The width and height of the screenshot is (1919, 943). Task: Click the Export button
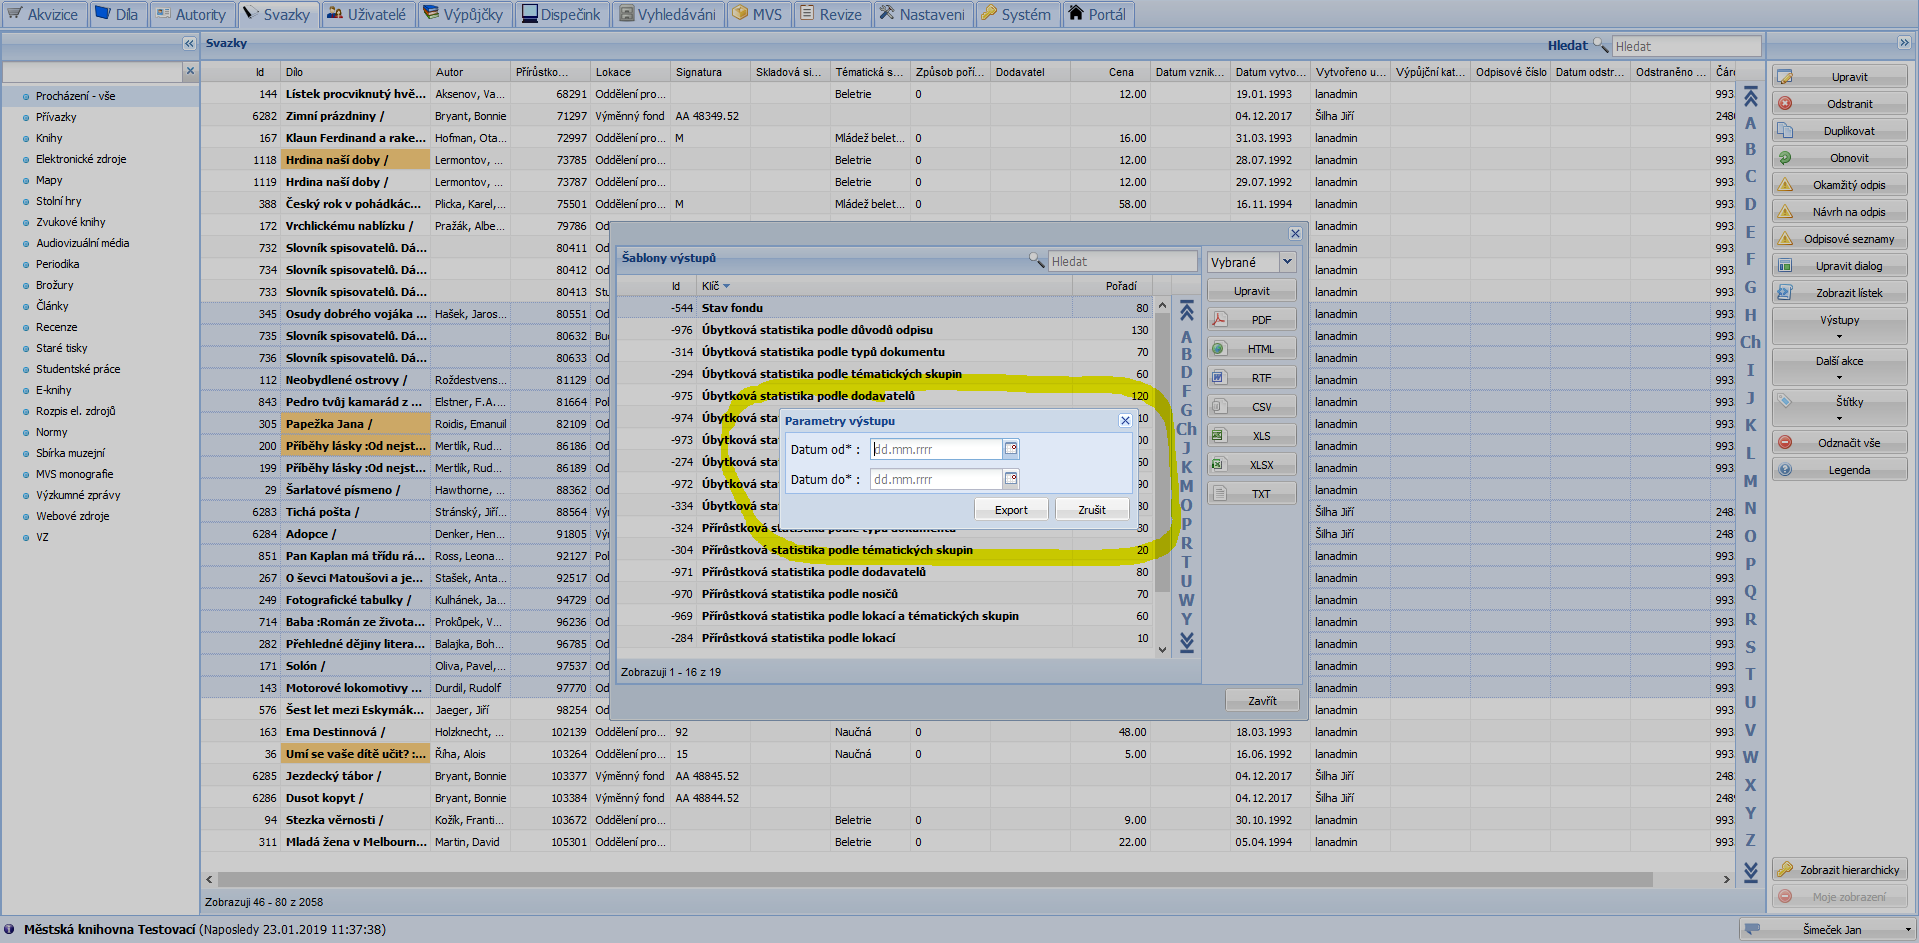pyautogui.click(x=1011, y=510)
